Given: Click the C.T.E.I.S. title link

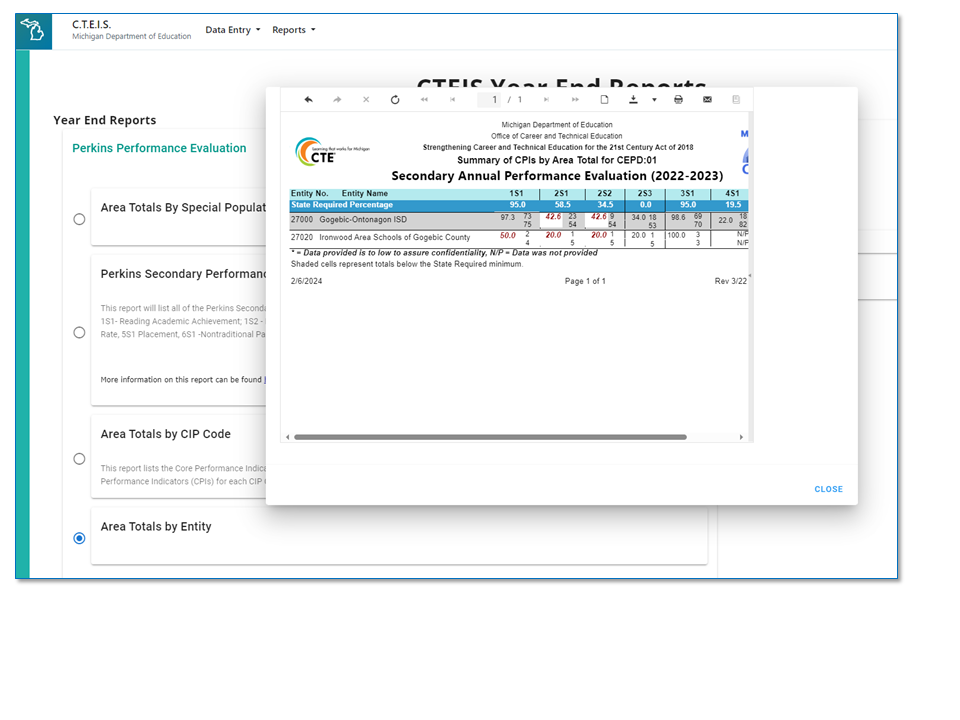Looking at the screenshot, I should coord(92,24).
